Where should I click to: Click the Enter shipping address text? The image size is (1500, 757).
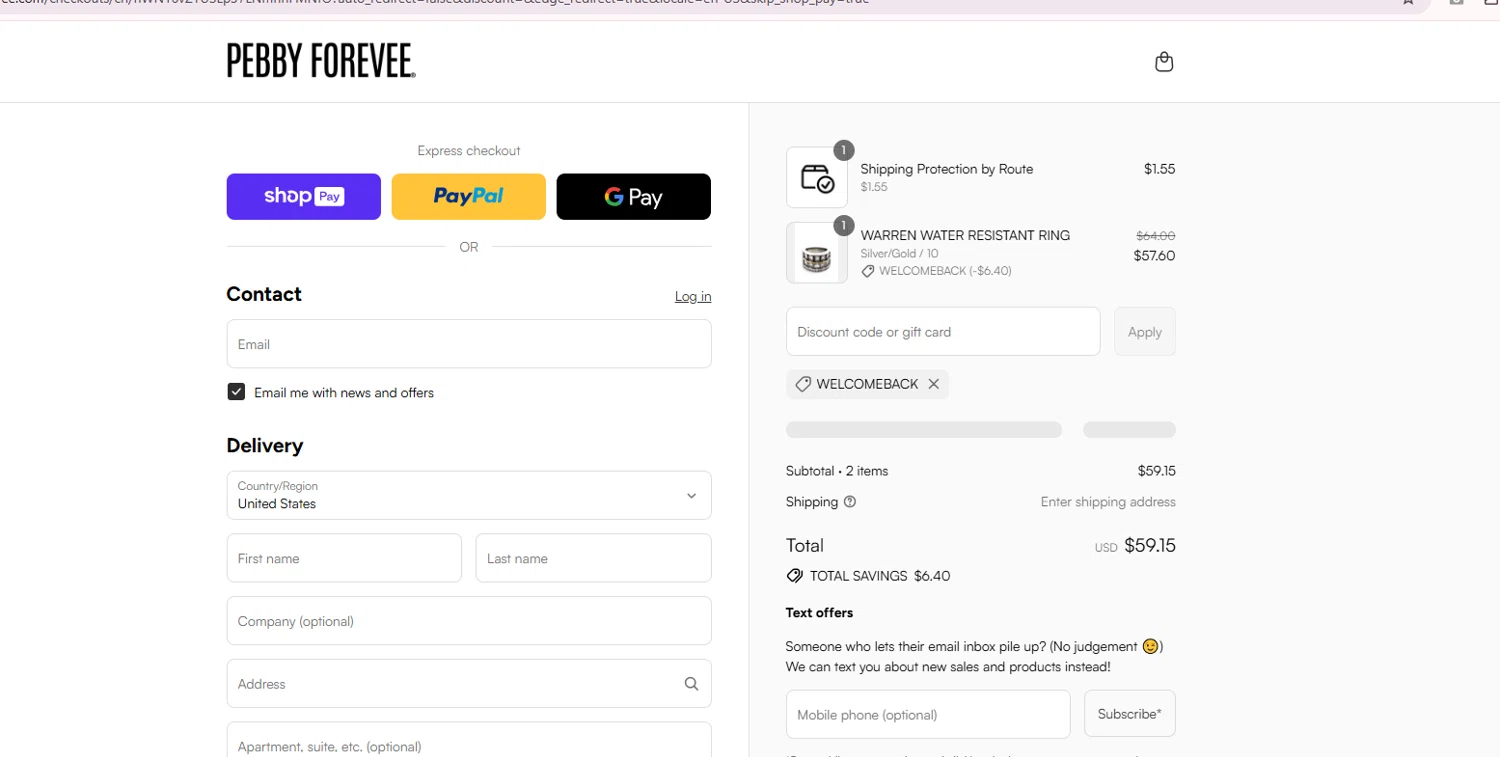pyautogui.click(x=1108, y=502)
